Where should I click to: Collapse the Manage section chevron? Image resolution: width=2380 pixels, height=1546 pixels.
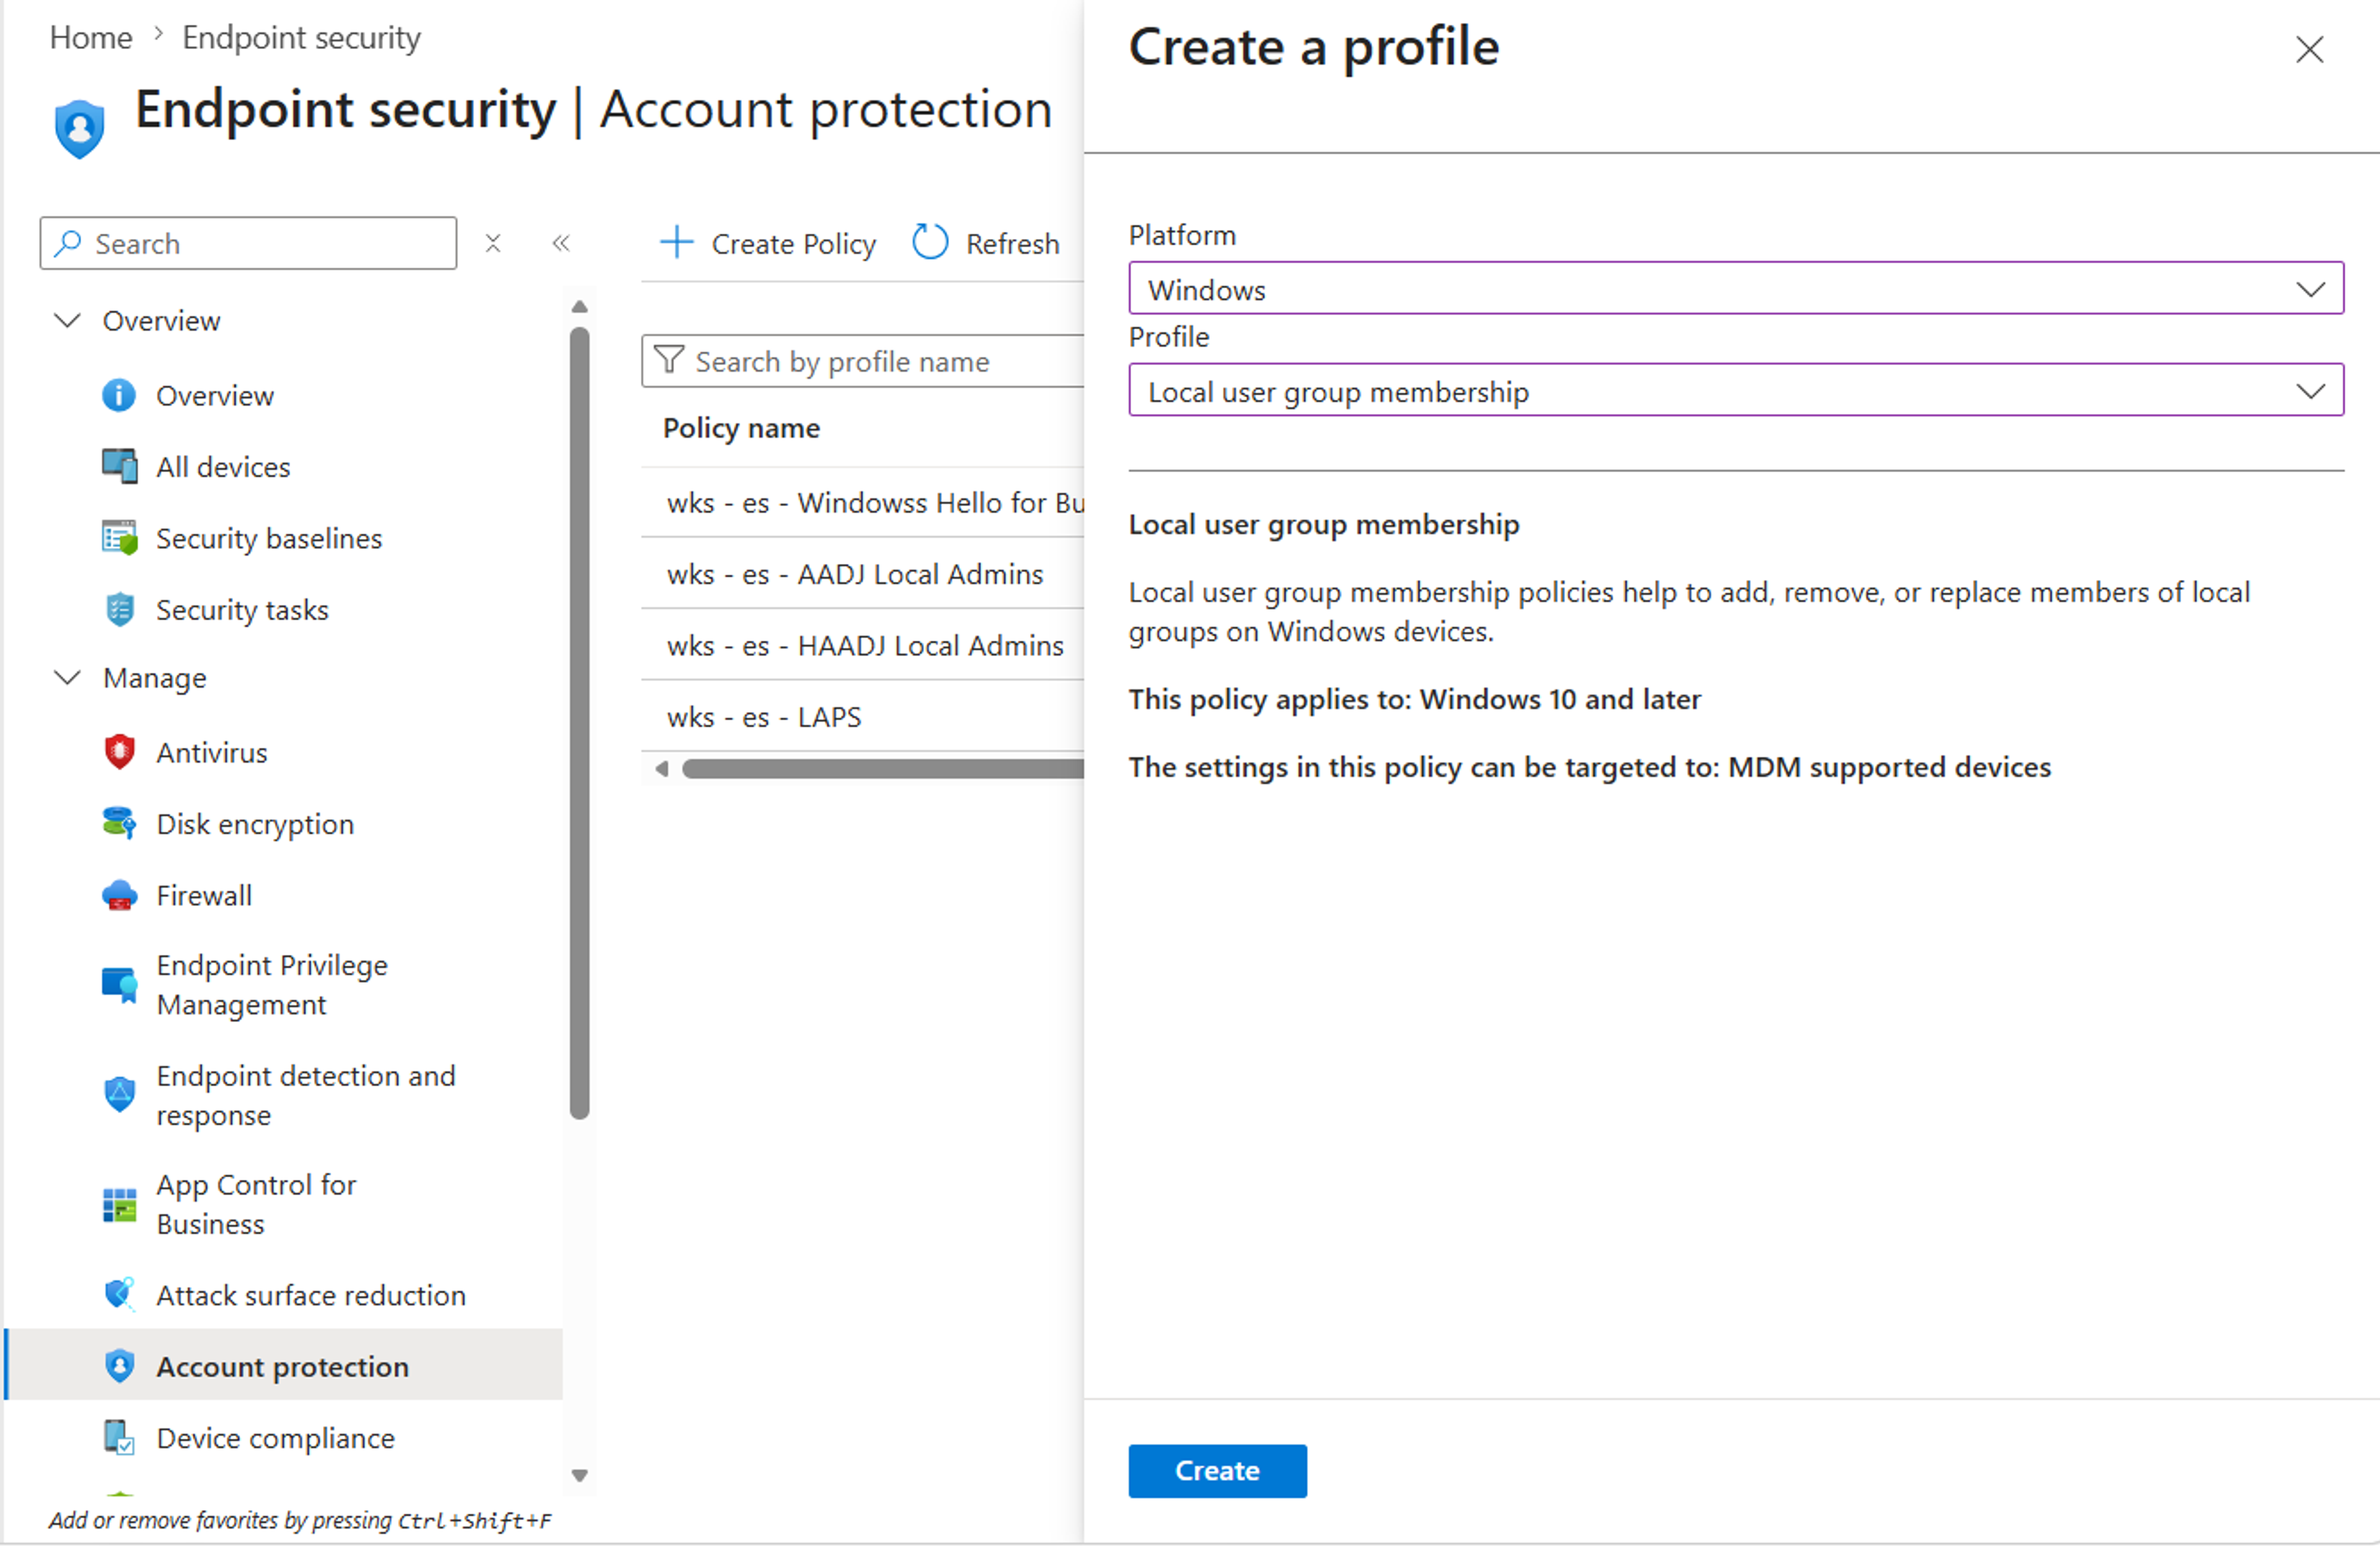coord(67,677)
